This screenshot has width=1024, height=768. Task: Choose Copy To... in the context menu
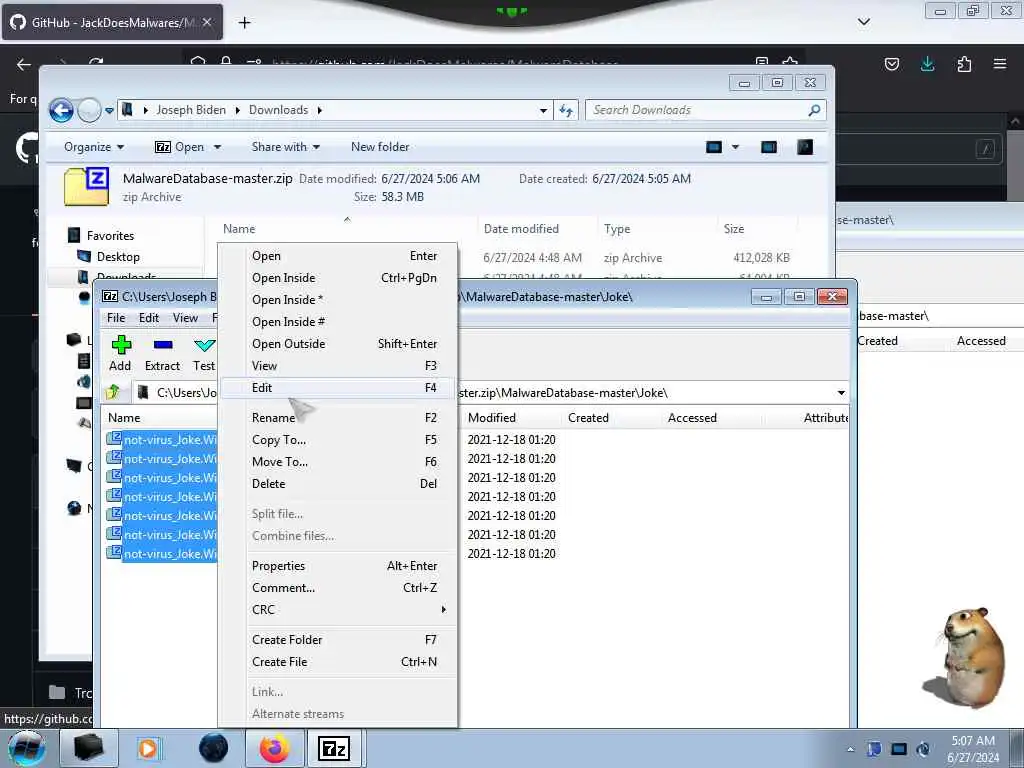(338, 440)
